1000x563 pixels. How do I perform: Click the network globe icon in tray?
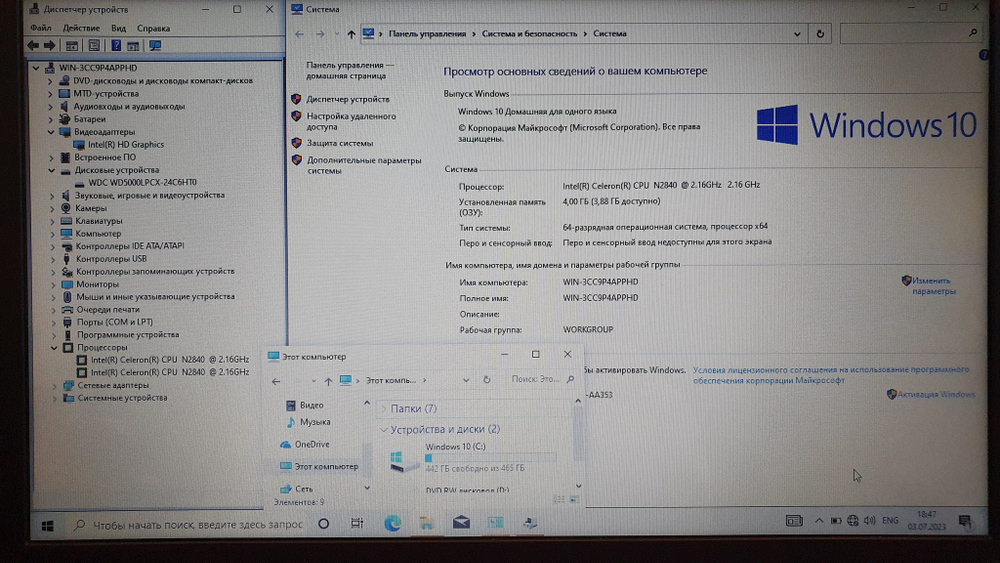853,520
